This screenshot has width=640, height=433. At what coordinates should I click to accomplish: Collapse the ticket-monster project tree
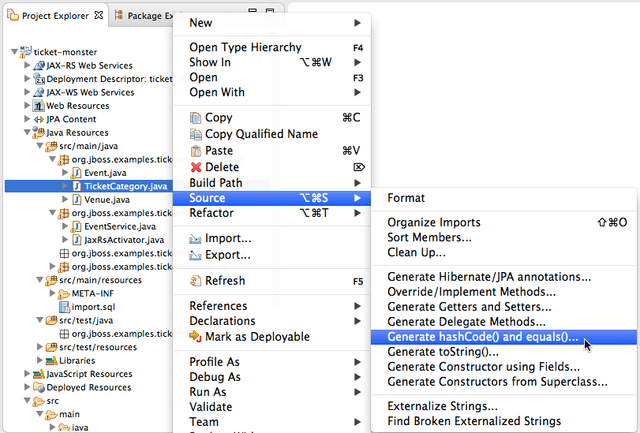pos(13,52)
